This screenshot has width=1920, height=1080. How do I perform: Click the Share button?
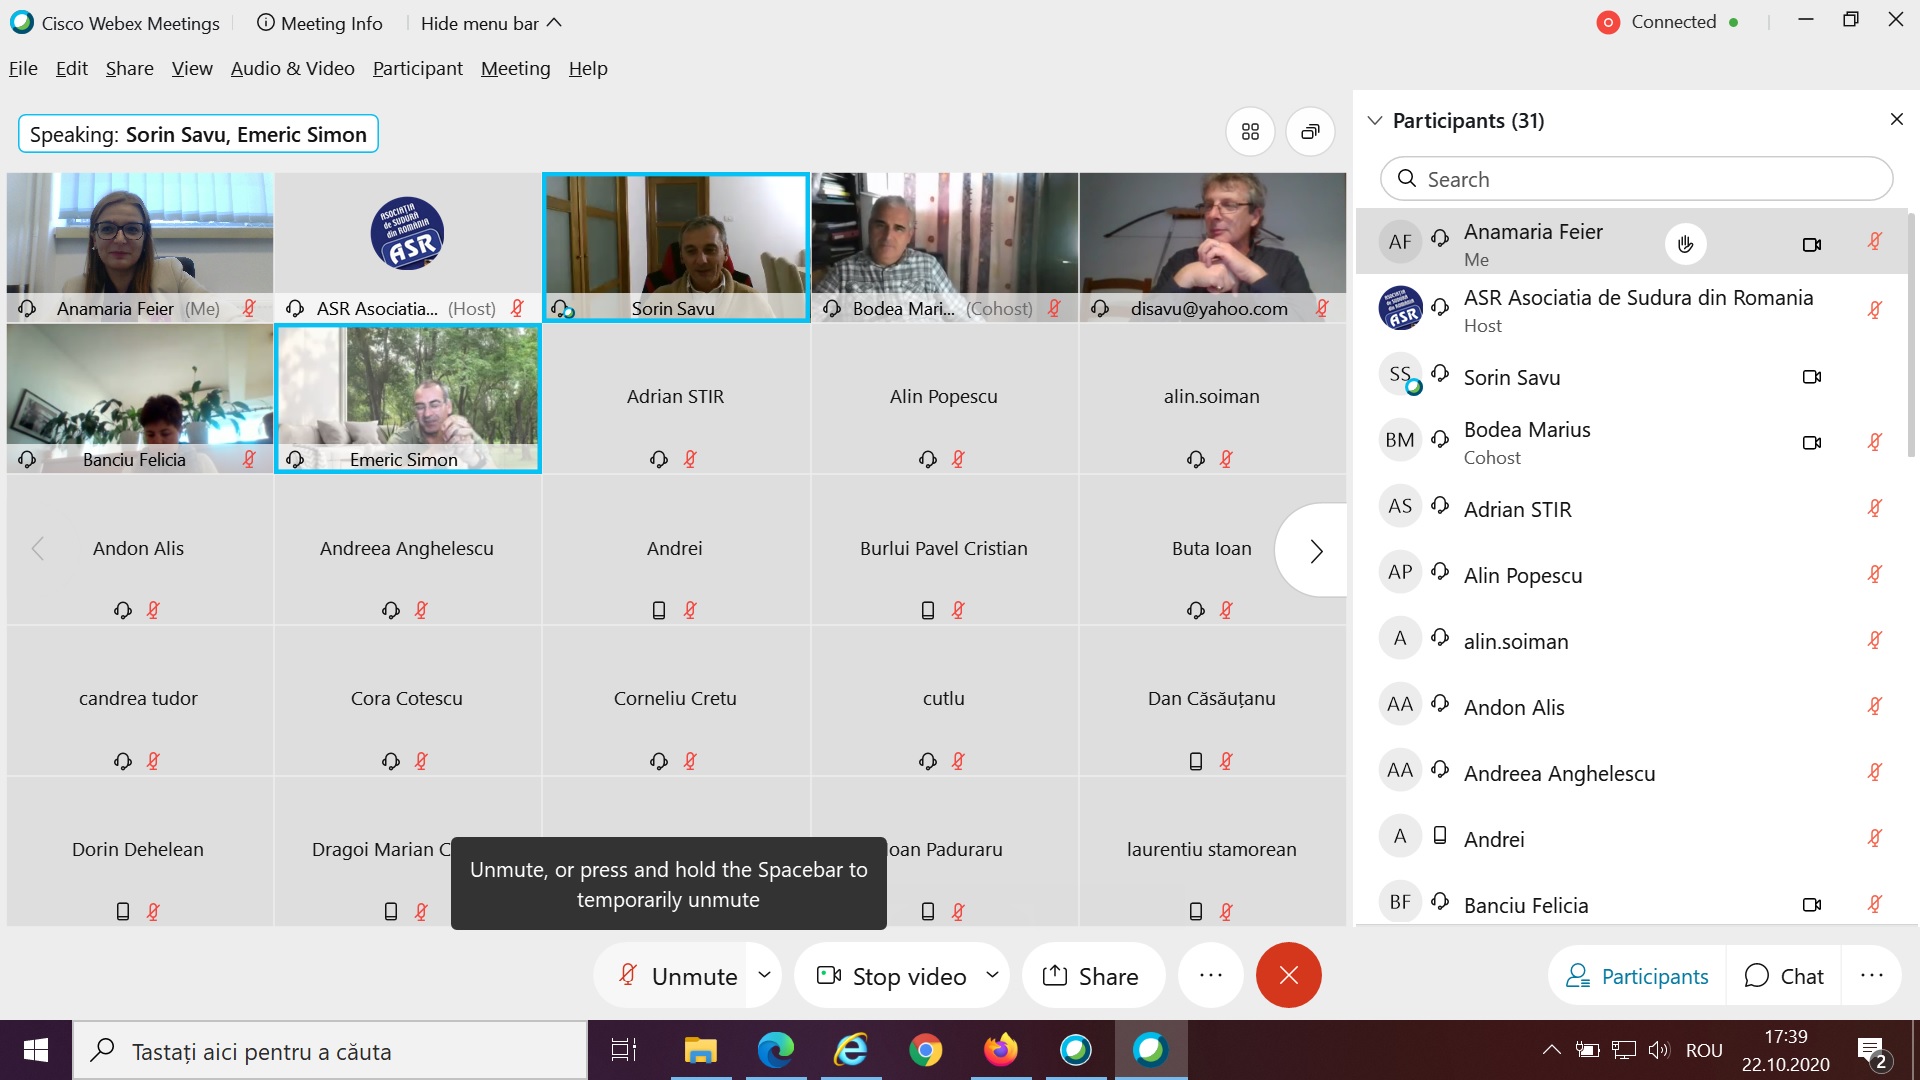click(1091, 975)
